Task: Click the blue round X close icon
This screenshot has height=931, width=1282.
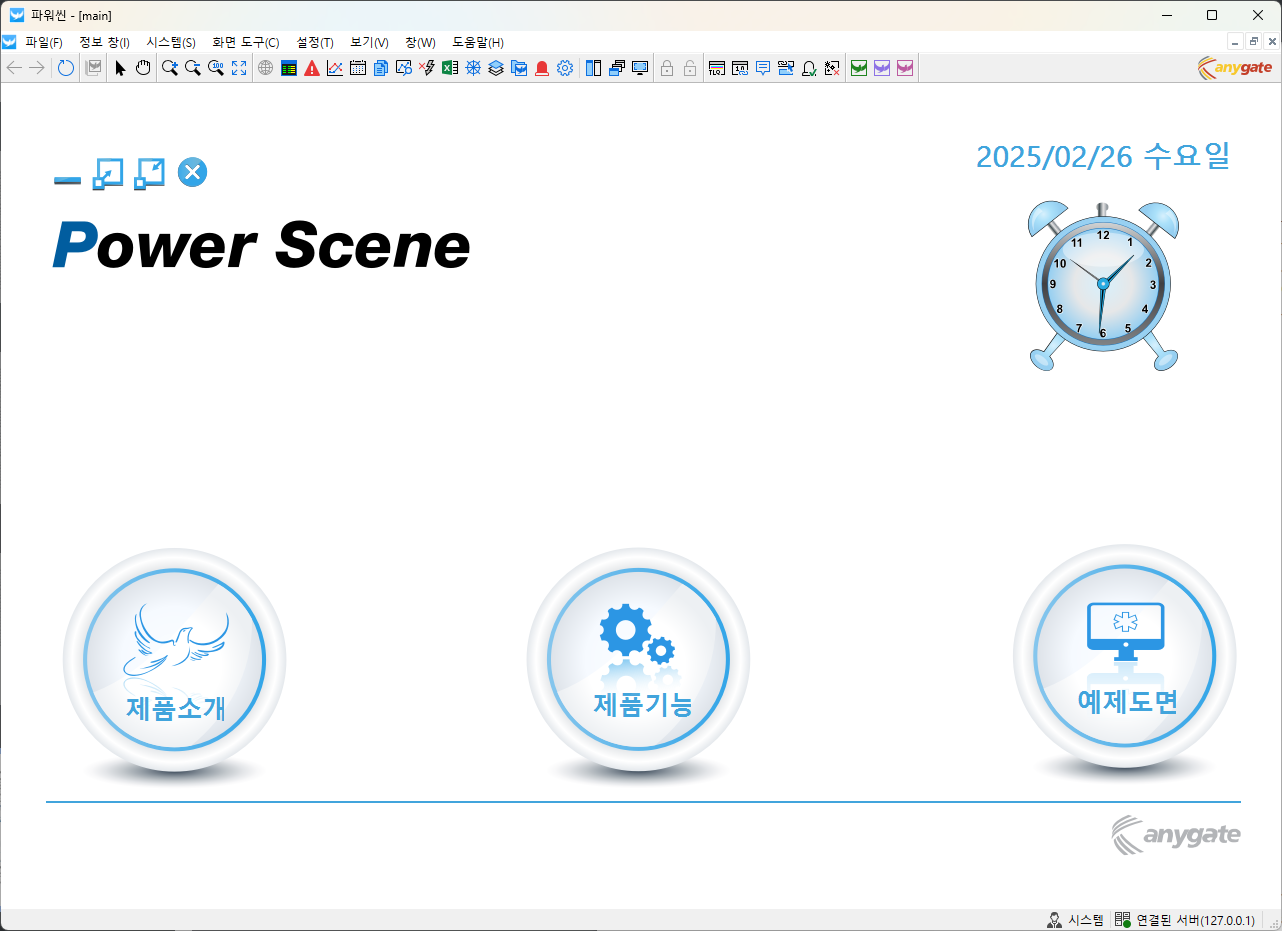Action: [192, 173]
